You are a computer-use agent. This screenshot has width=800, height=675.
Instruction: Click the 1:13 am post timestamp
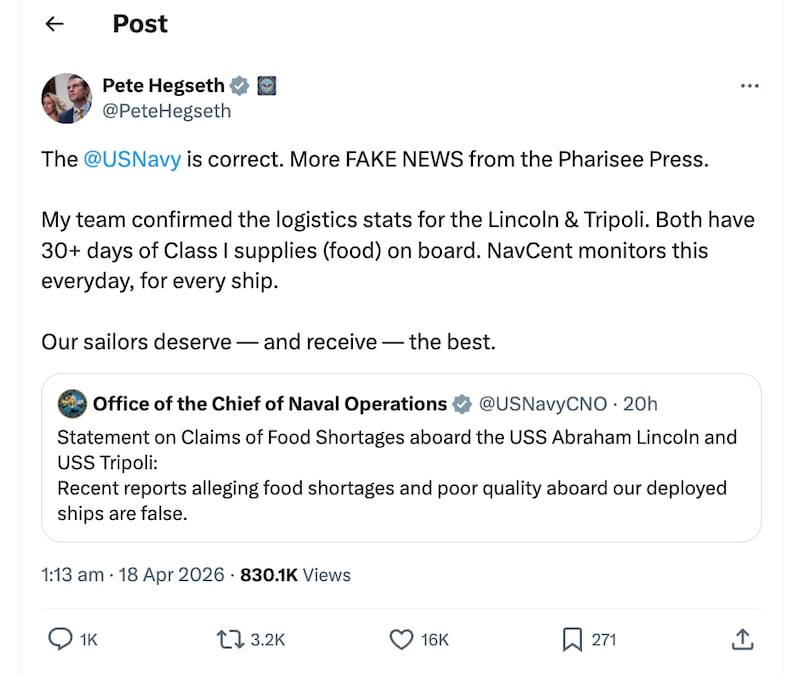pyautogui.click(x=72, y=575)
